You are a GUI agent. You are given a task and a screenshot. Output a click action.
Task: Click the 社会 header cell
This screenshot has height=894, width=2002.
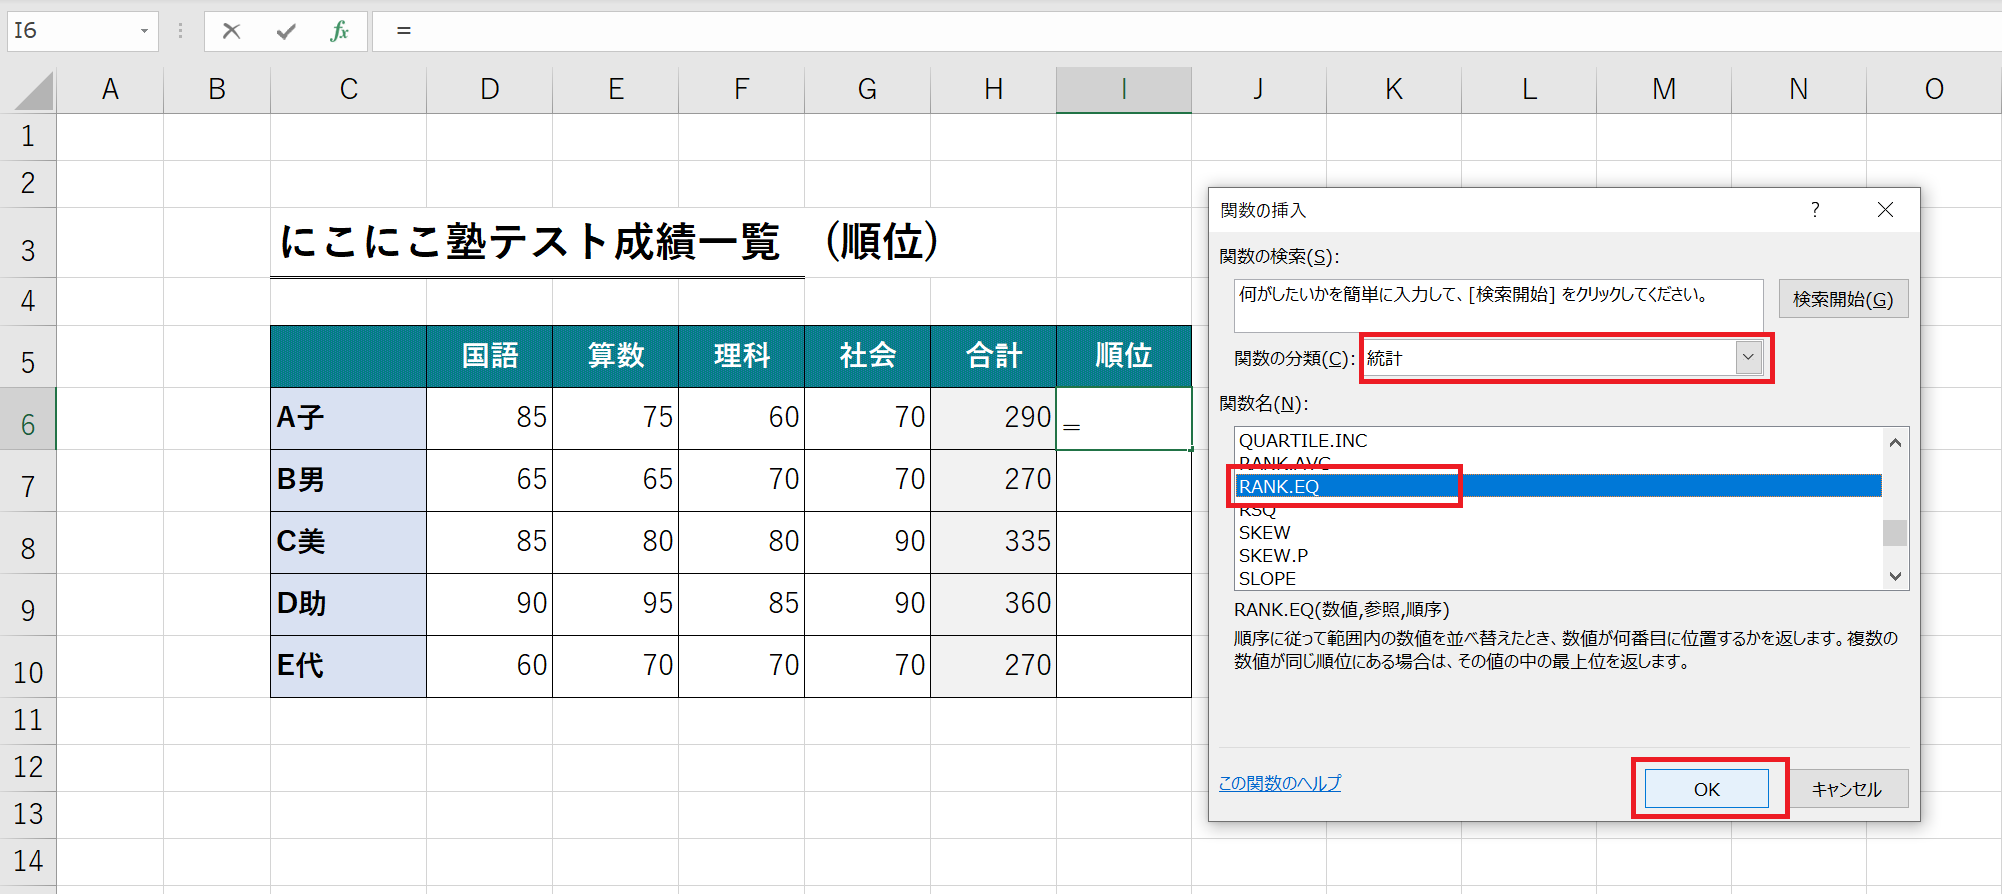point(867,356)
